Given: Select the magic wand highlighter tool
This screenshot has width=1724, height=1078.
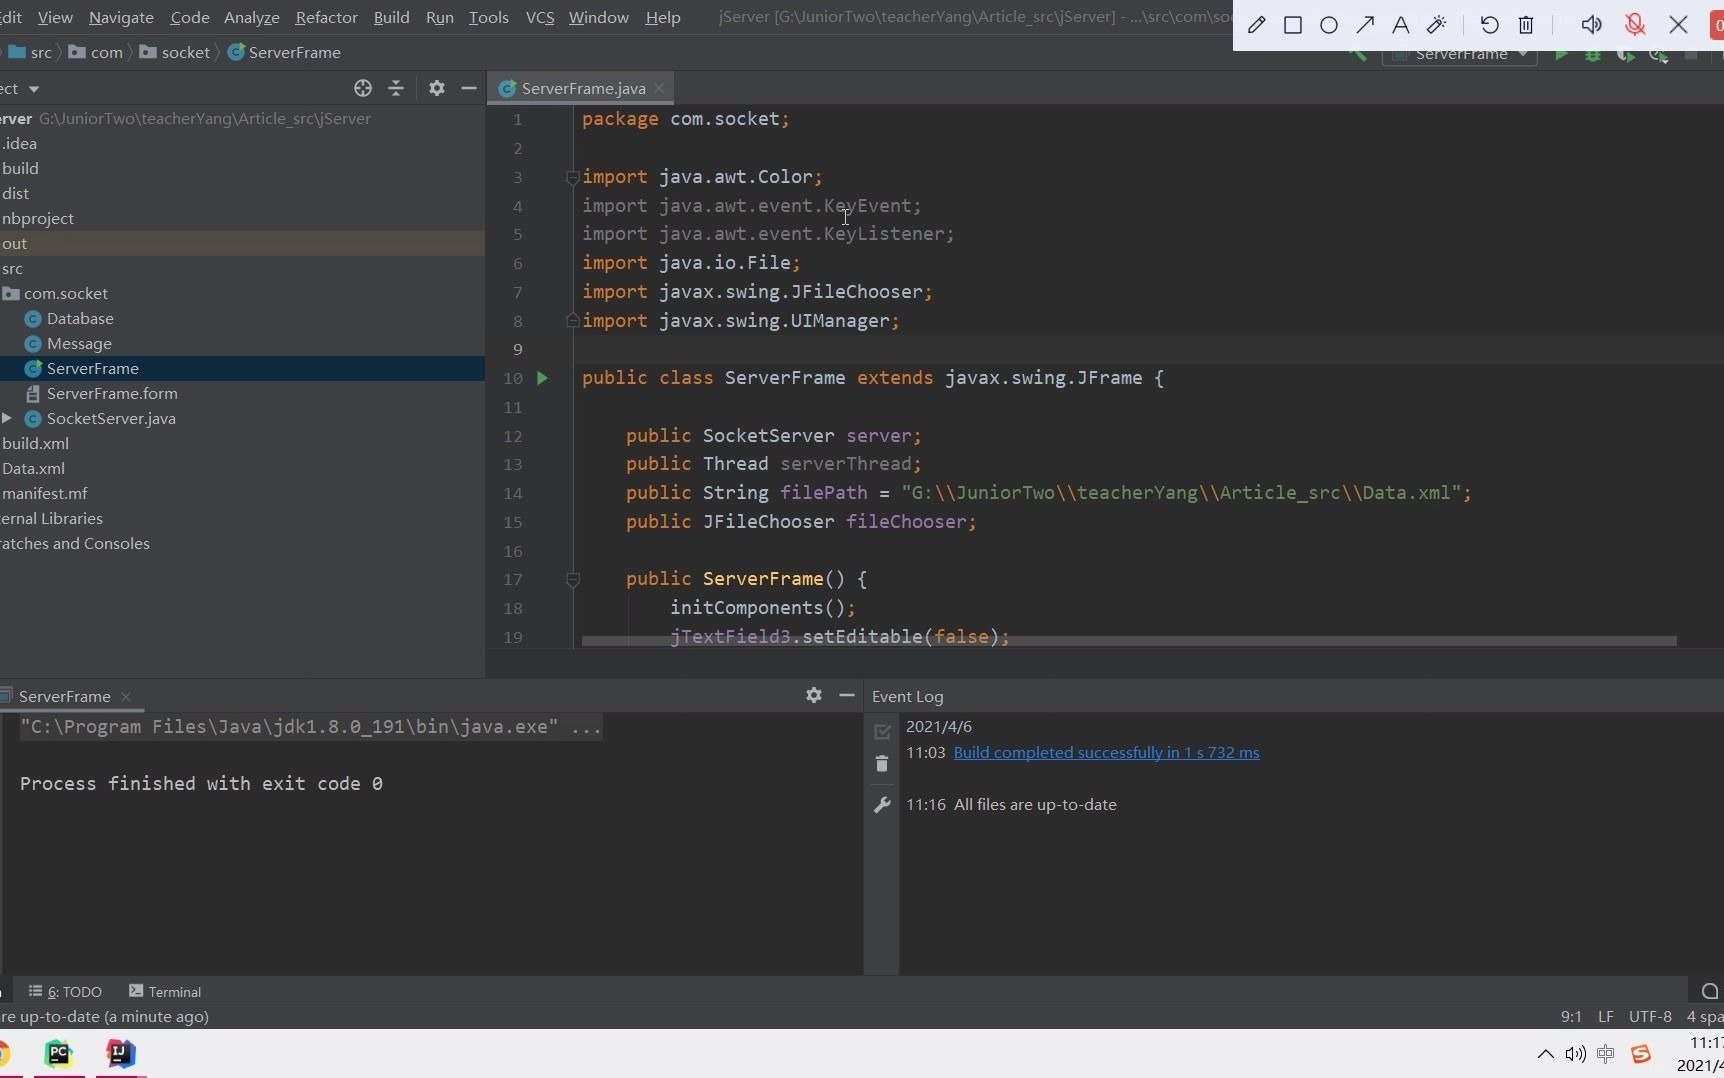Looking at the screenshot, I should [x=1437, y=25].
